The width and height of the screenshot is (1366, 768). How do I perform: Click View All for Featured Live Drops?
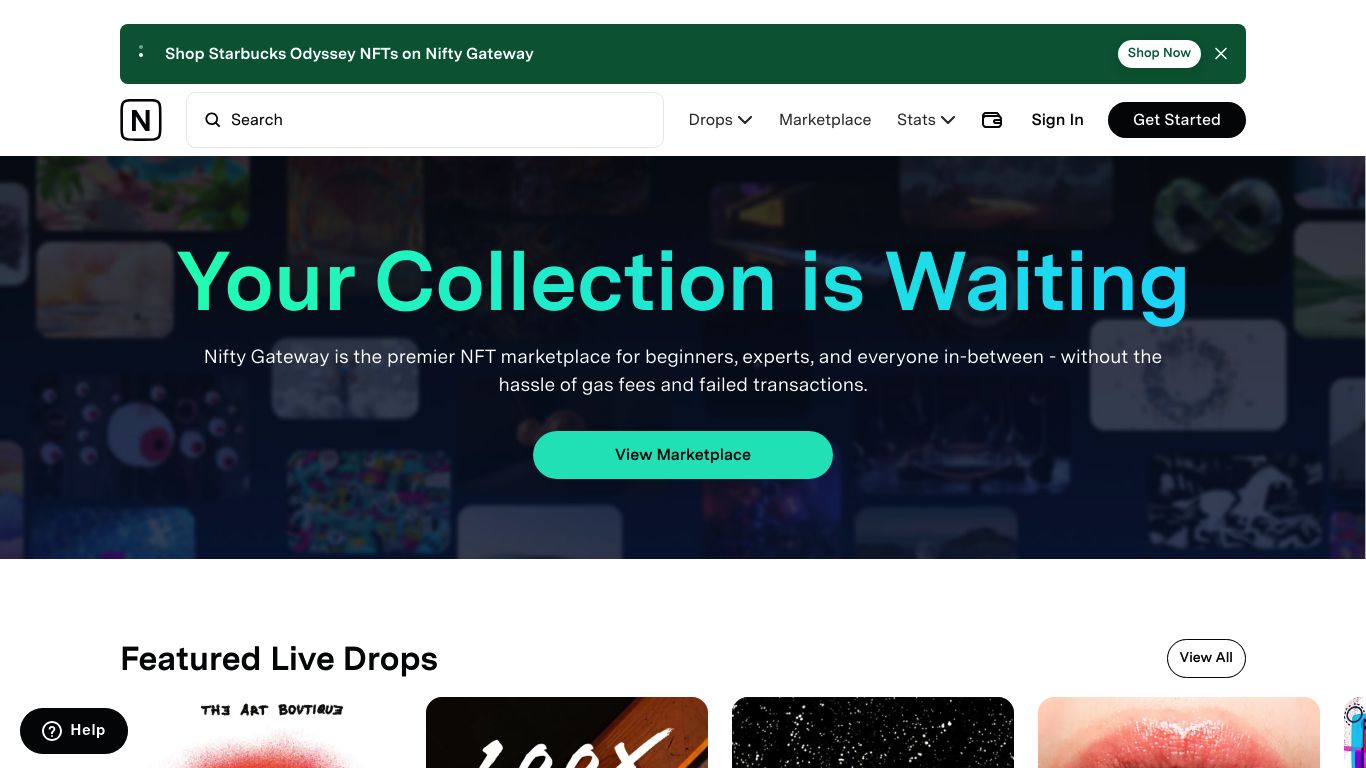coord(1206,658)
